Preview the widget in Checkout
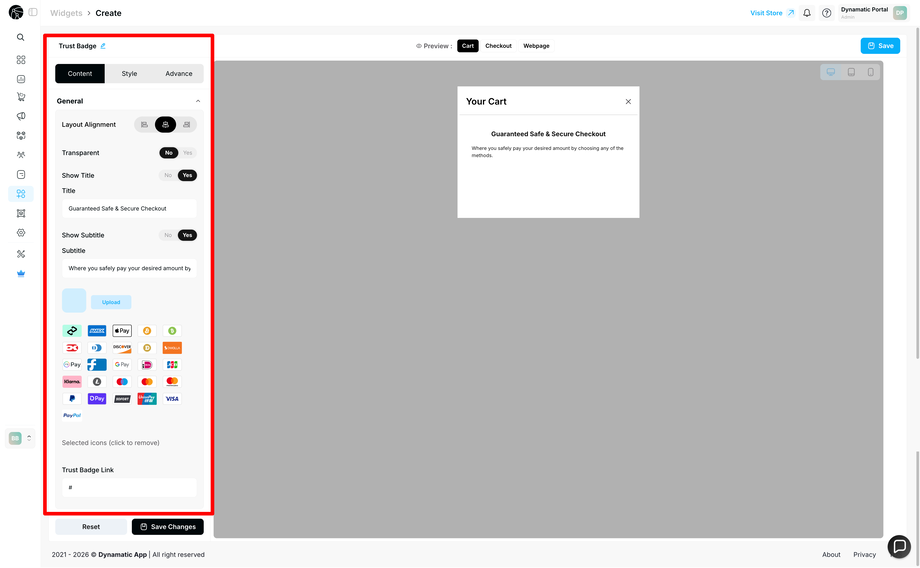 coord(498,46)
